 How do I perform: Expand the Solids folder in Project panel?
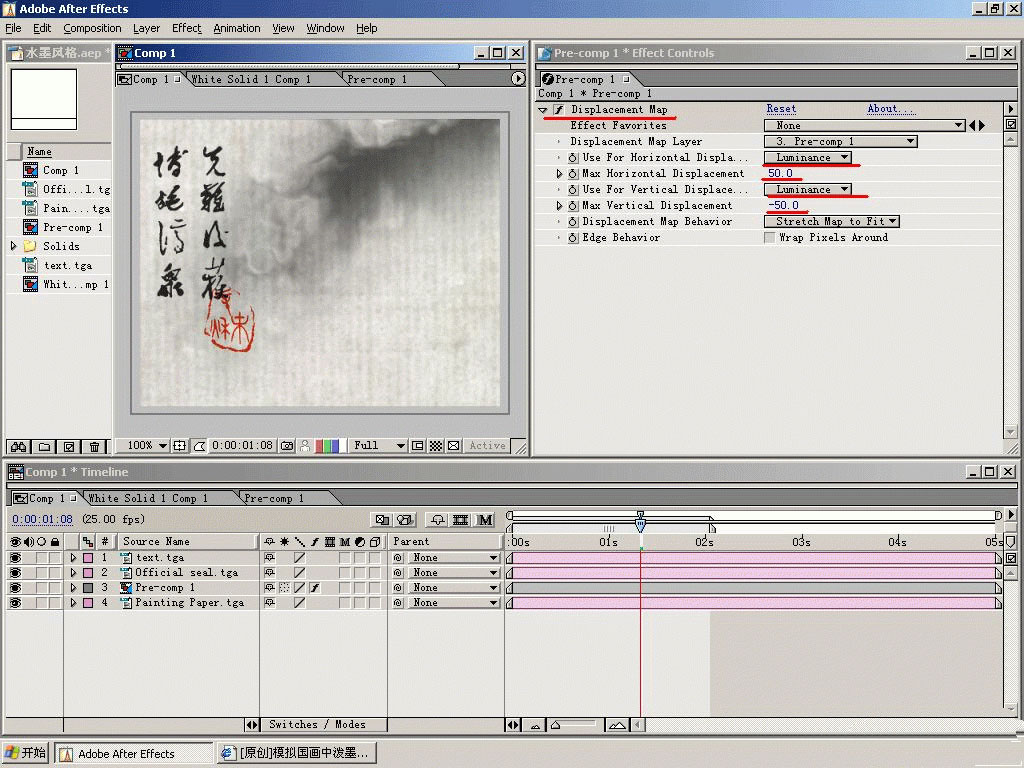[14, 246]
